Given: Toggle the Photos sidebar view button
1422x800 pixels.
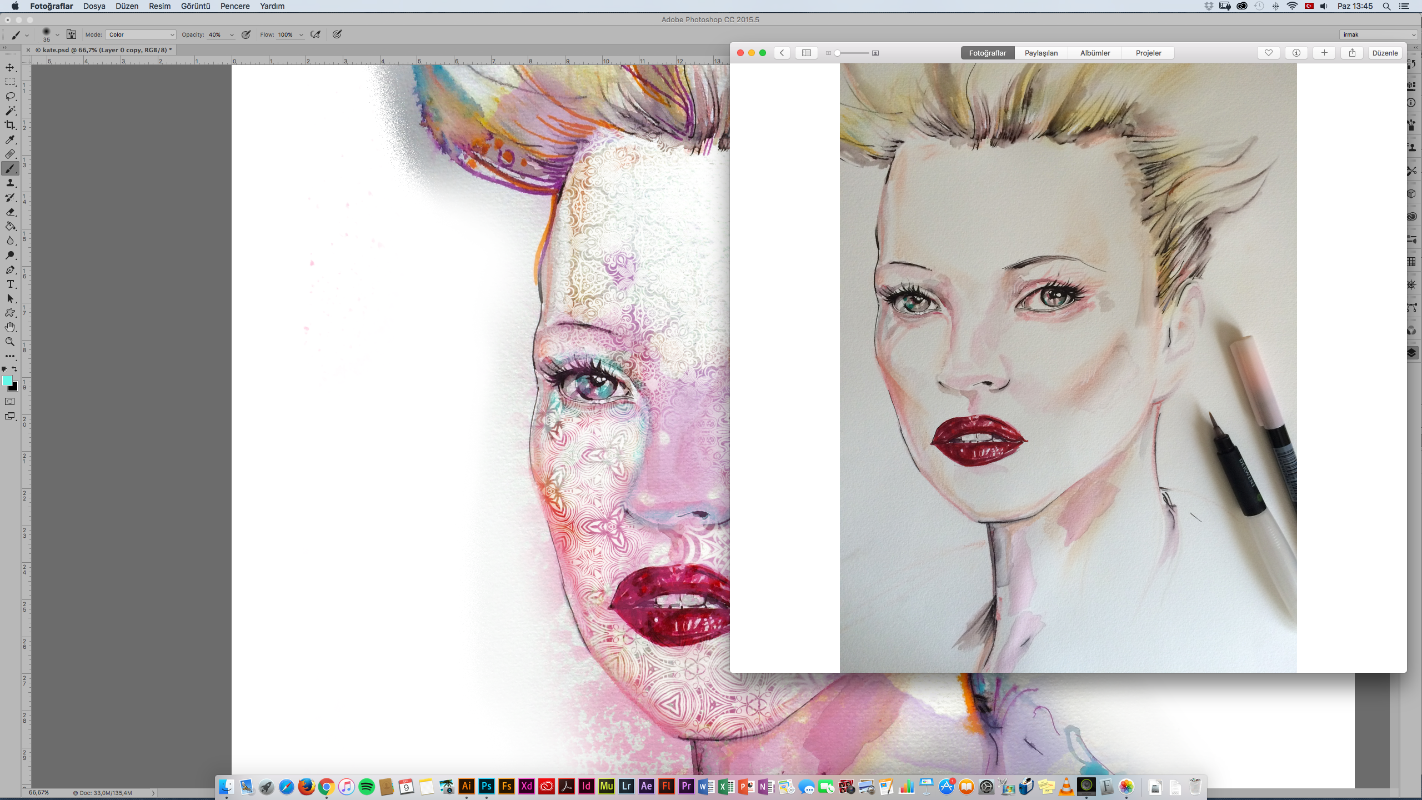Looking at the screenshot, I should tap(806, 53).
